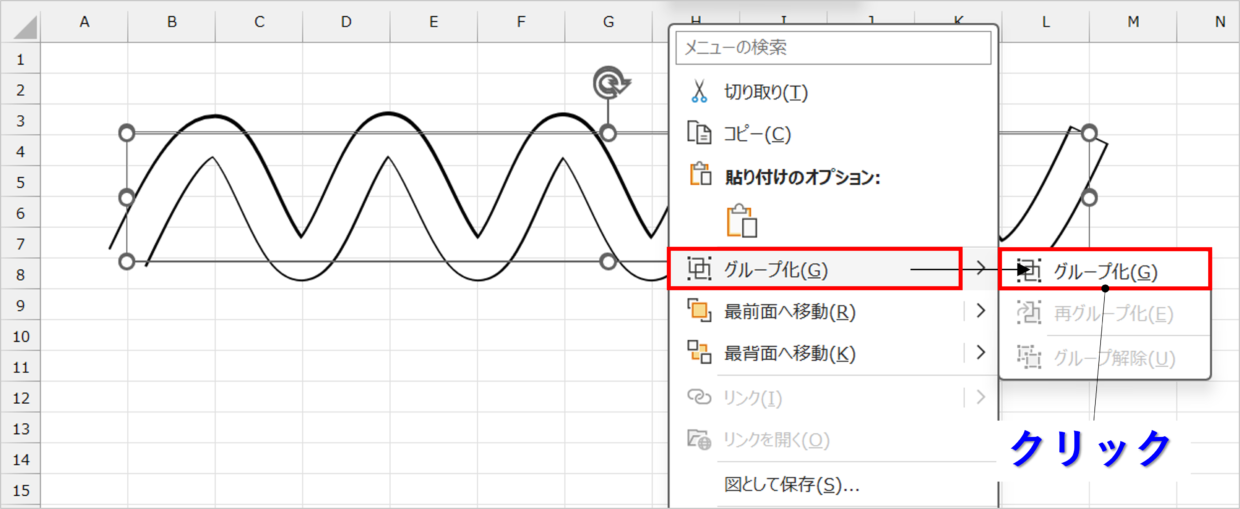This screenshot has width=1240, height=509.
Task: Select row 5 header
Action: coord(21,182)
